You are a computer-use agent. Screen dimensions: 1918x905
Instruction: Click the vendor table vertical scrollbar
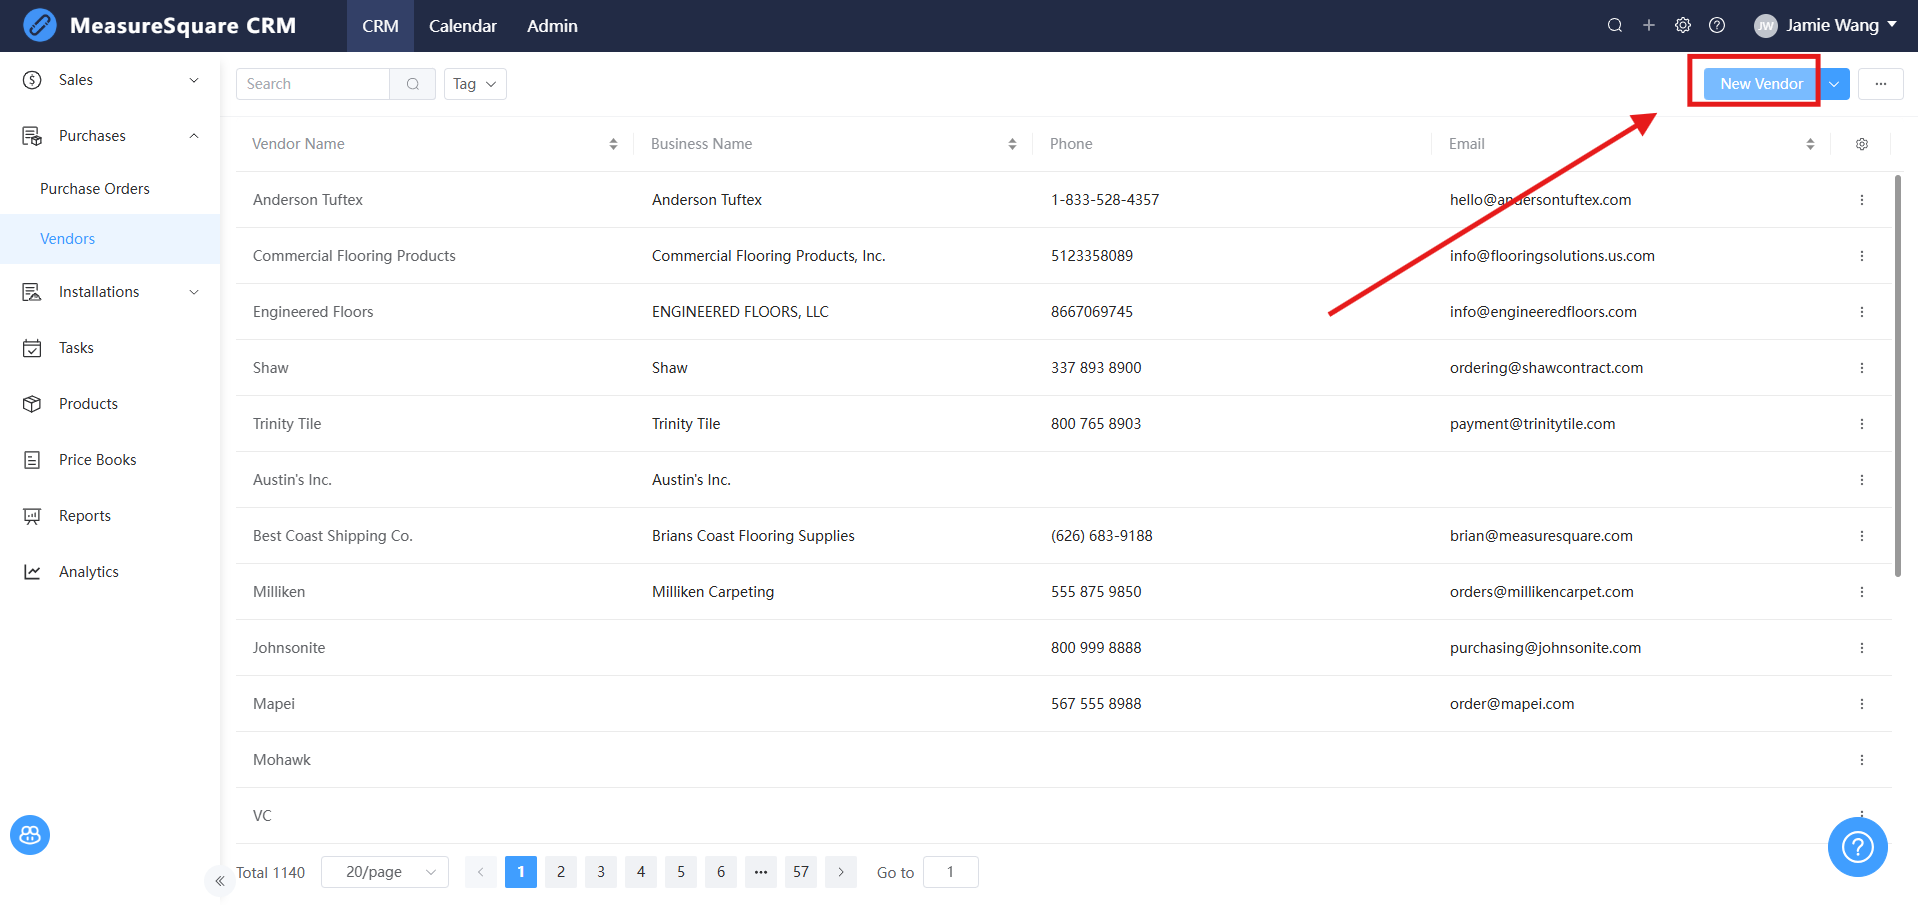[x=1898, y=376]
